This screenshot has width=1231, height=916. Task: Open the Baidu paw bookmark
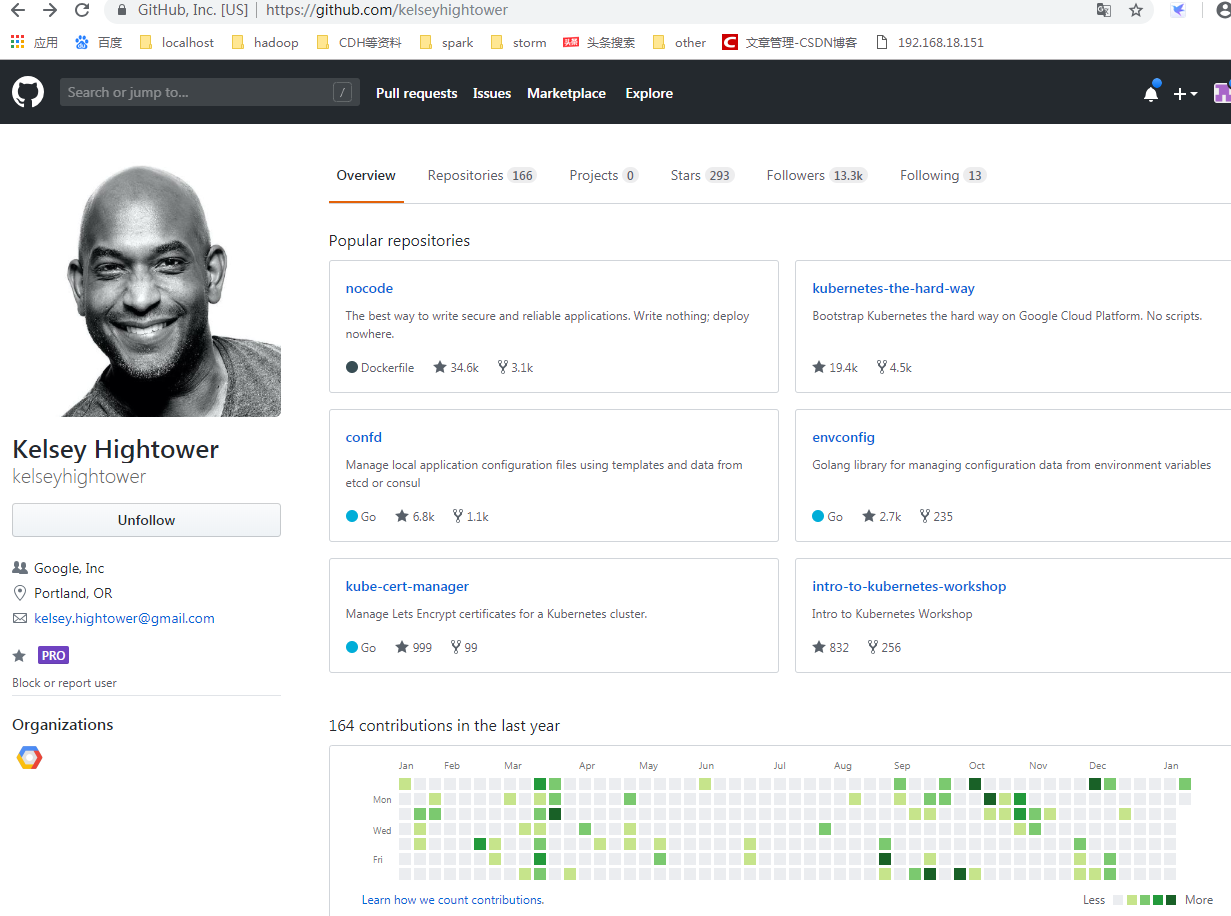[98, 42]
